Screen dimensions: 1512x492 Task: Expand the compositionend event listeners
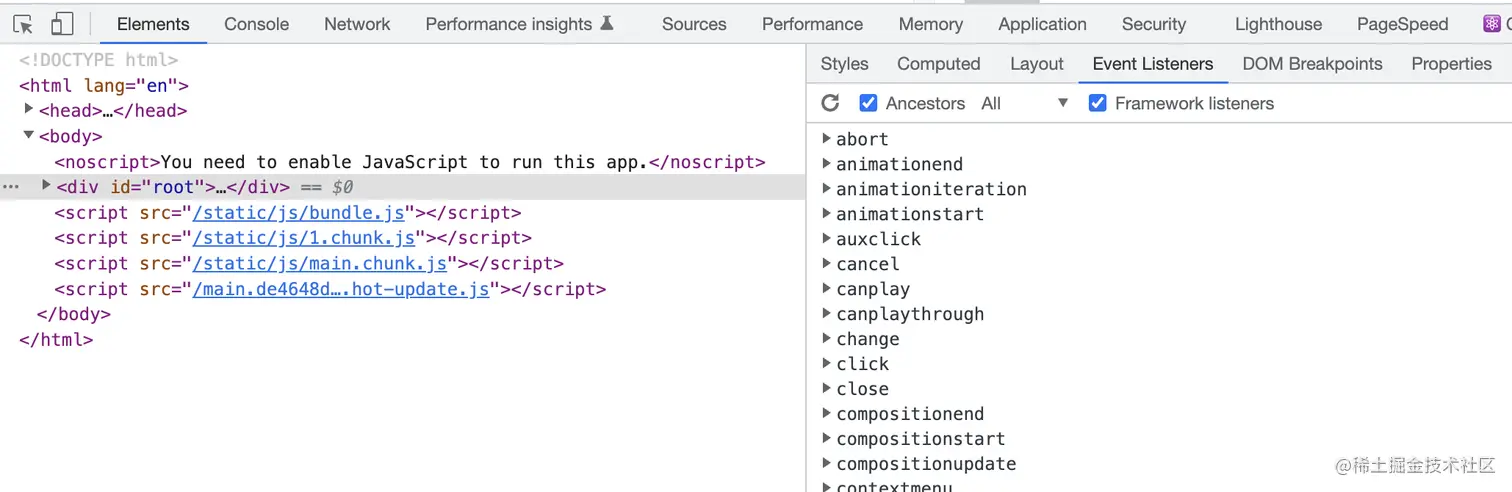827,413
